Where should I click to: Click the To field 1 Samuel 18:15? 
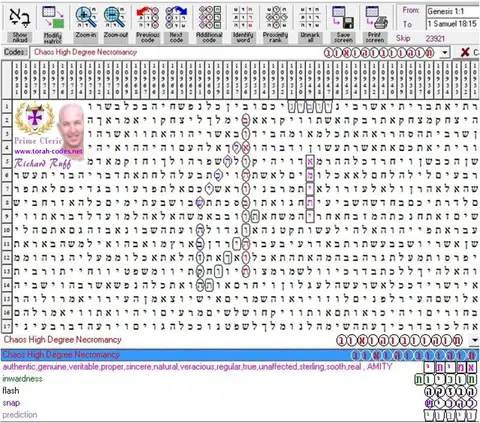click(453, 24)
